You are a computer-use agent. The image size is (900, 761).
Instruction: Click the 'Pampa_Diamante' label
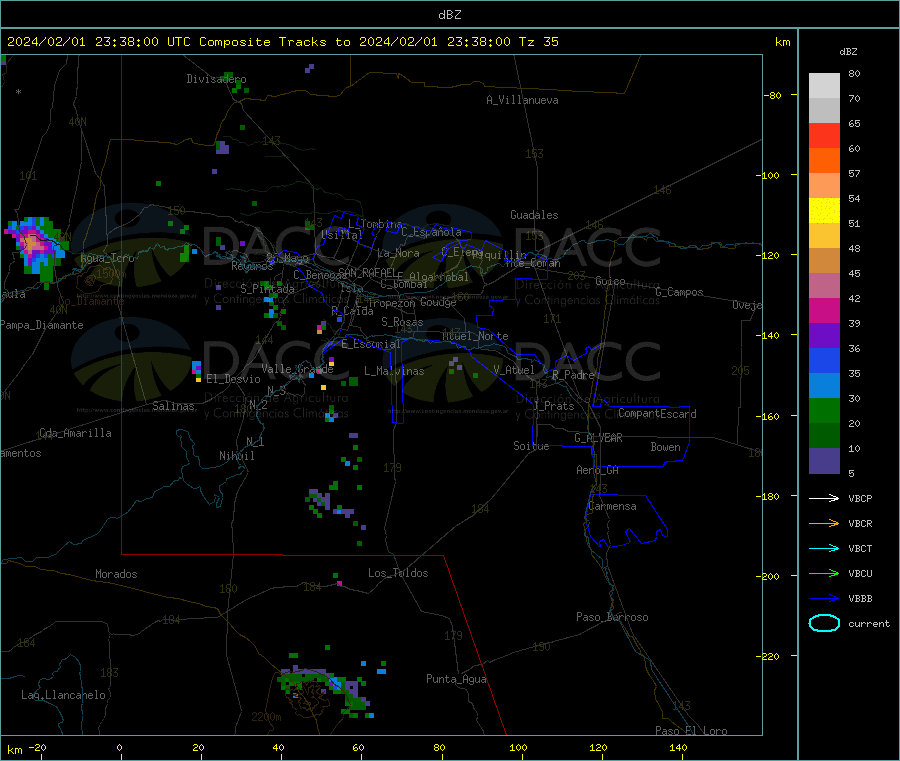pyautogui.click(x=42, y=325)
